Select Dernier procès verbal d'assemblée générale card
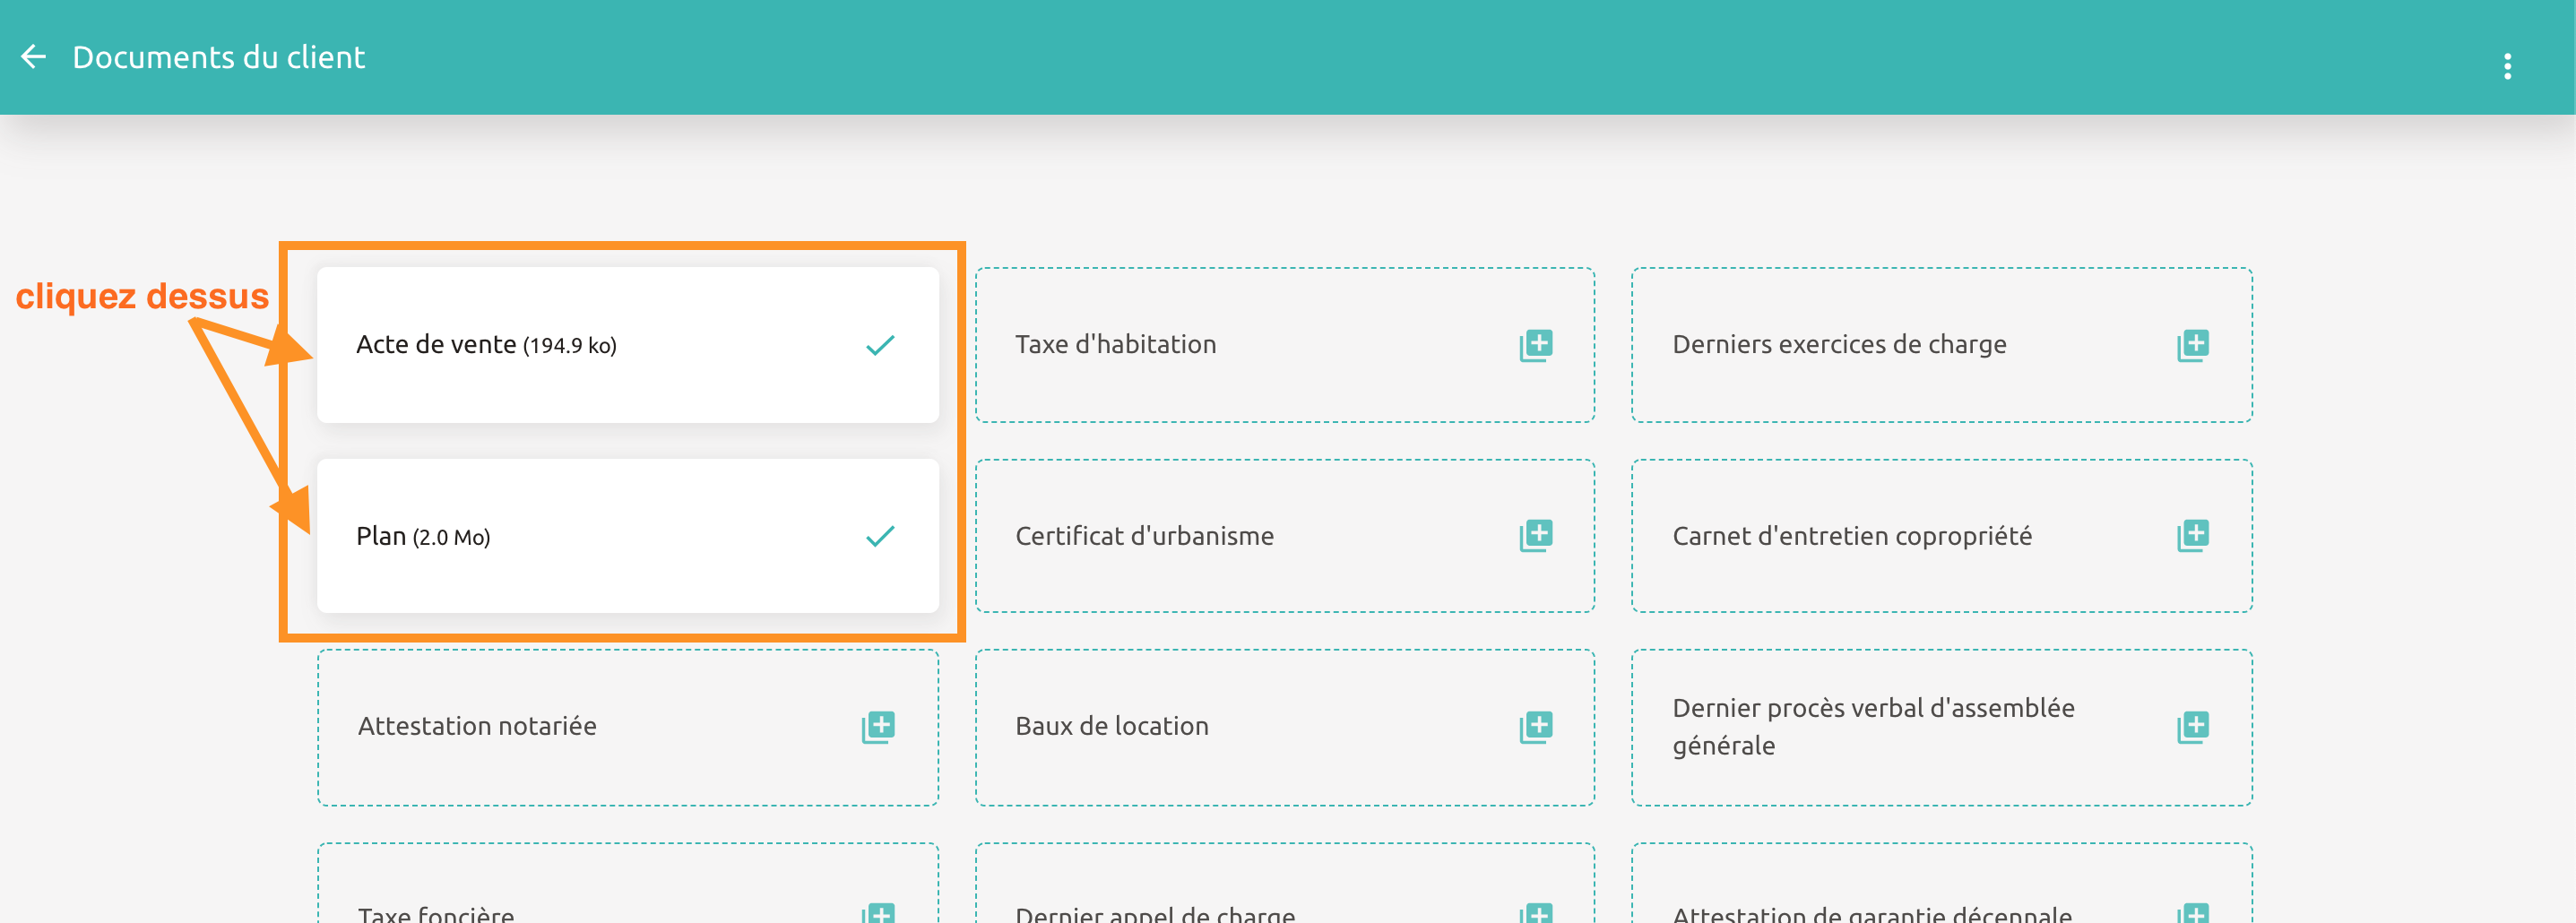The width and height of the screenshot is (2576, 923). 1942,727
